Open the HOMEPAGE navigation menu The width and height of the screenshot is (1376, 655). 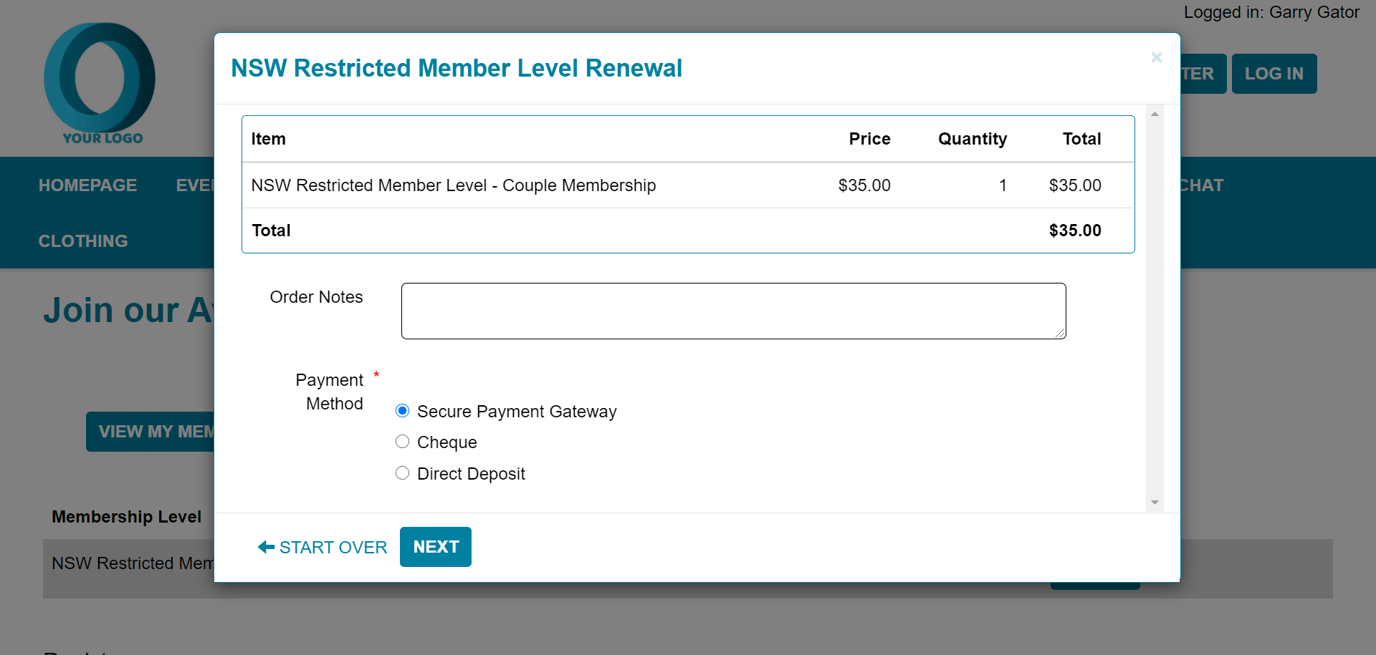click(x=87, y=185)
